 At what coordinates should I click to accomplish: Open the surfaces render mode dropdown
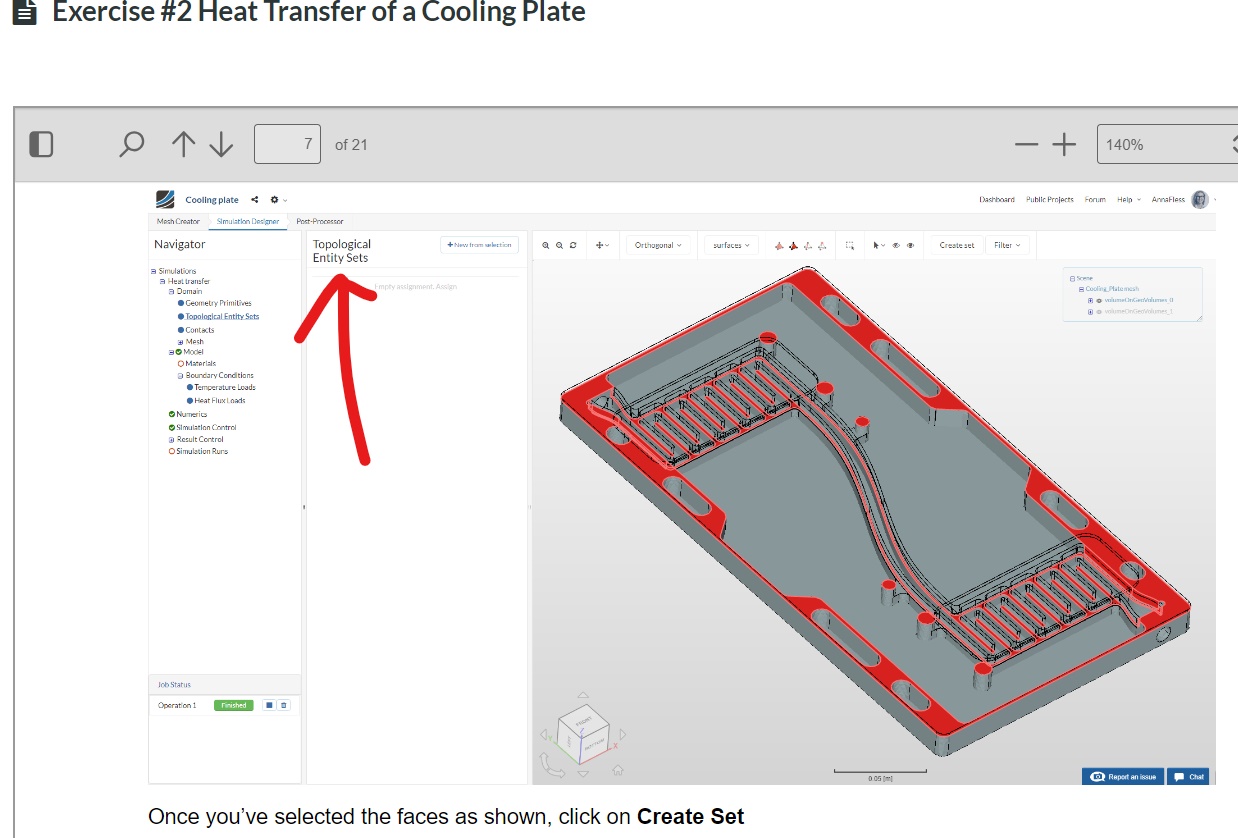point(731,245)
